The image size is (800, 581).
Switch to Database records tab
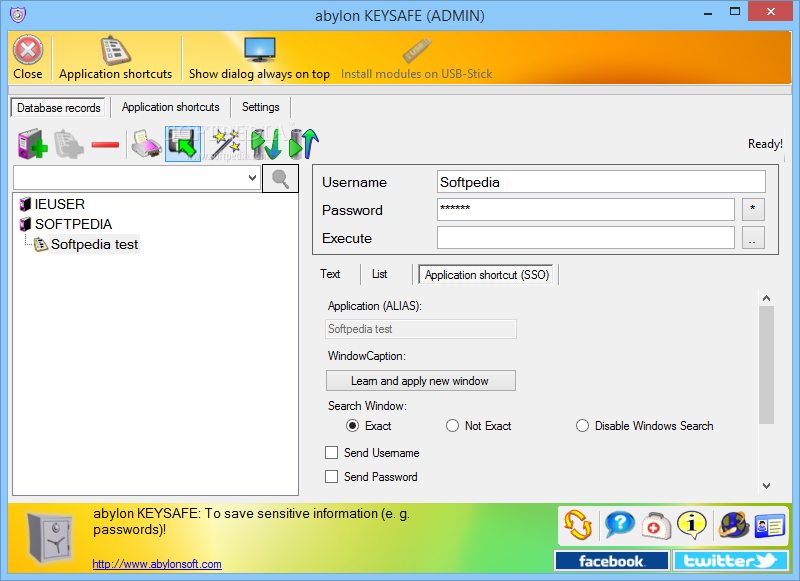[x=59, y=108]
